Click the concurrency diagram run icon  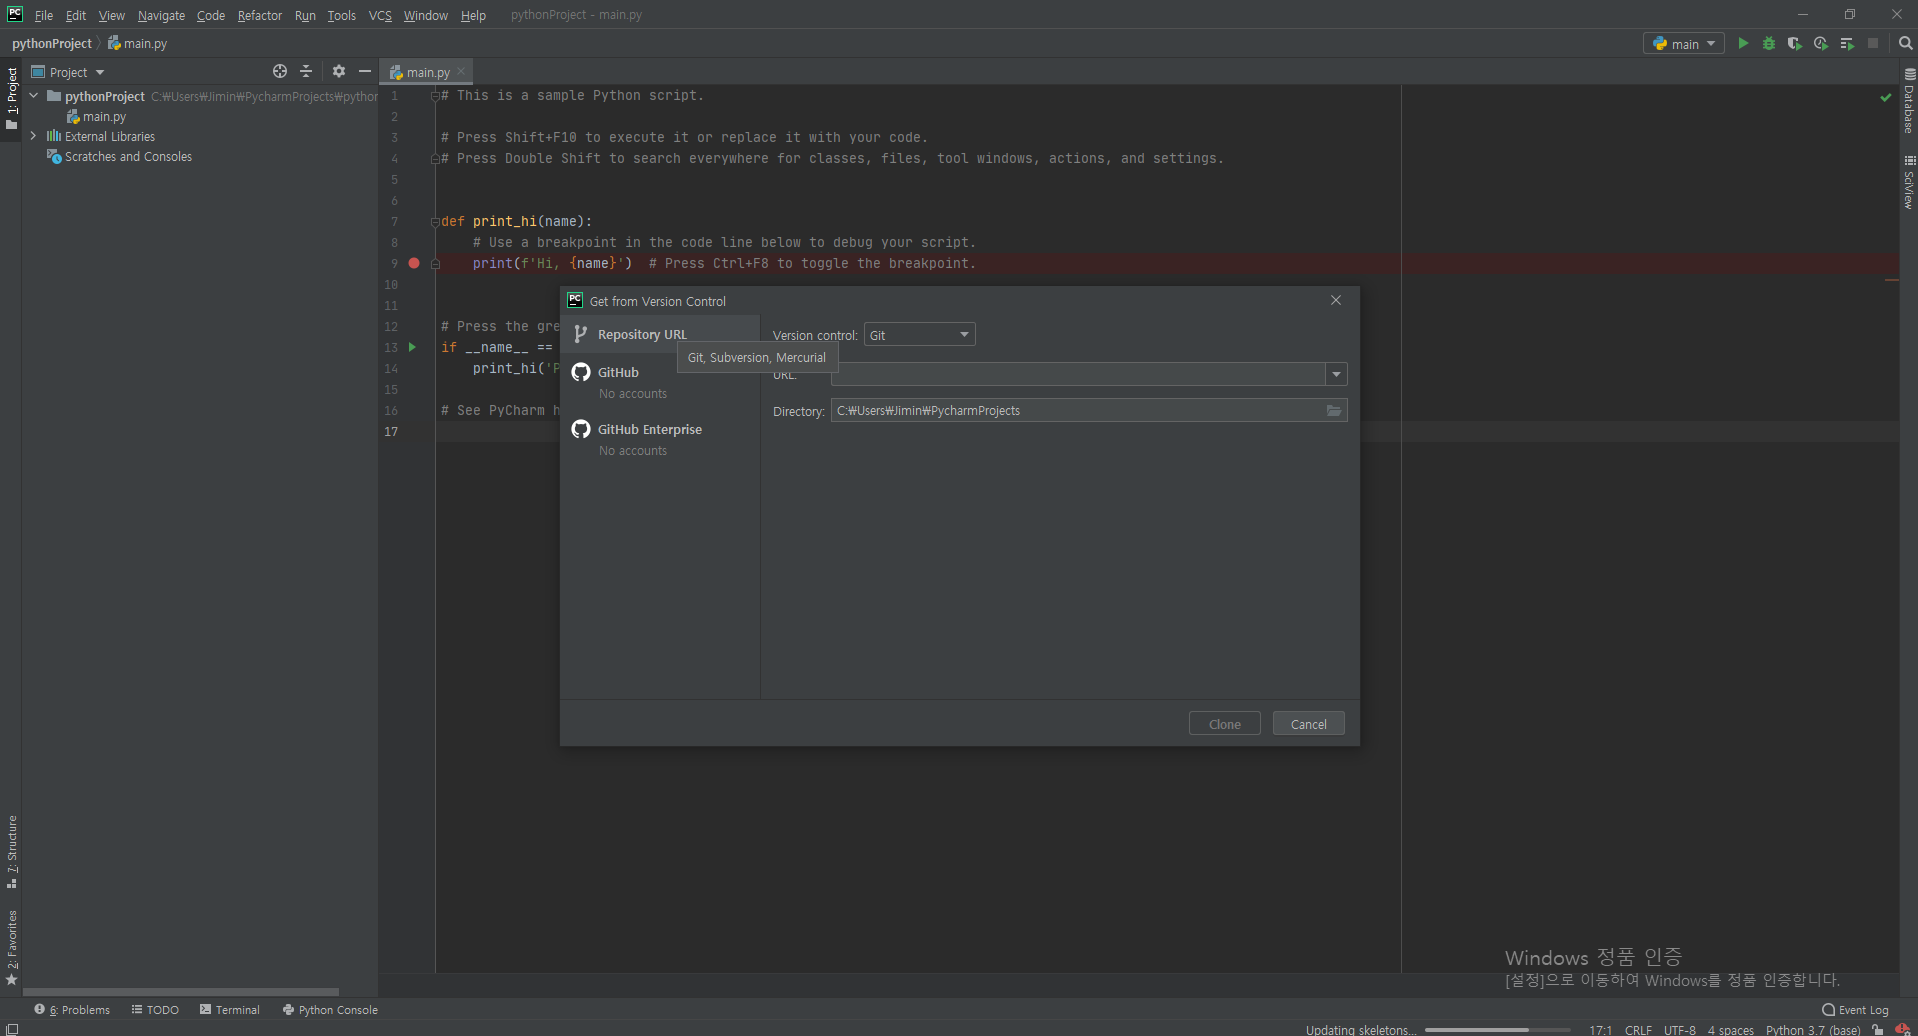1847,43
